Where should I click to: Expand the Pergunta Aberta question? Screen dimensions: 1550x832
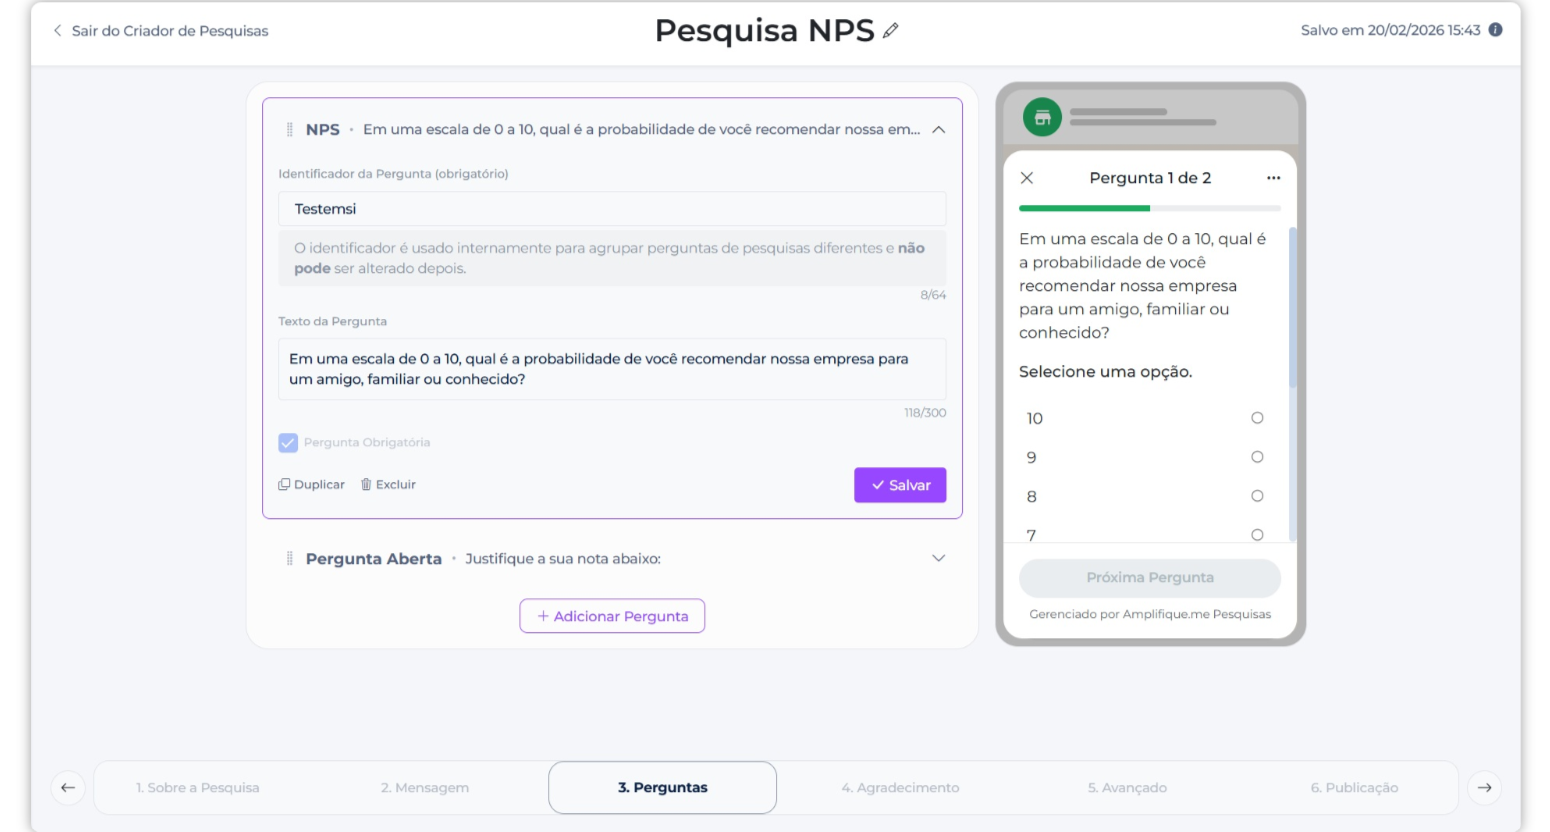pos(938,558)
